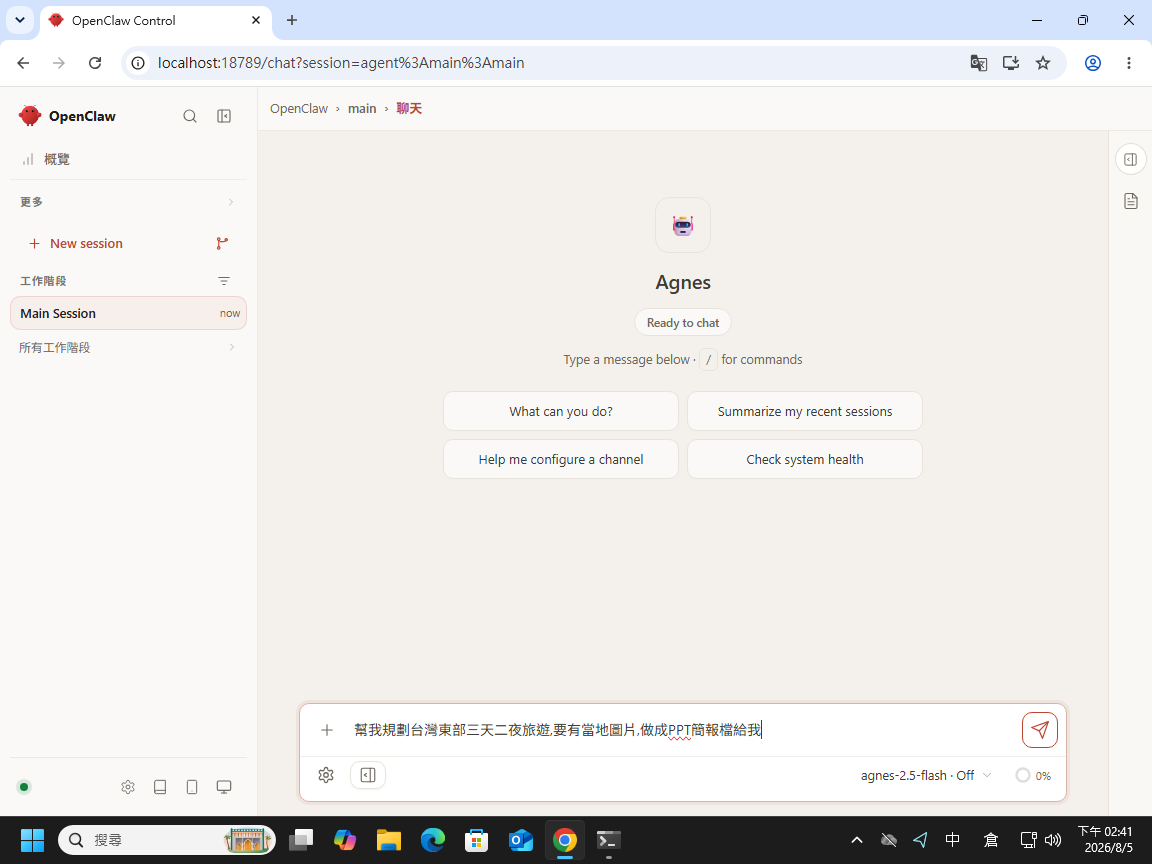
Task: Click the search icon in OpenClaw sidebar
Action: point(190,116)
